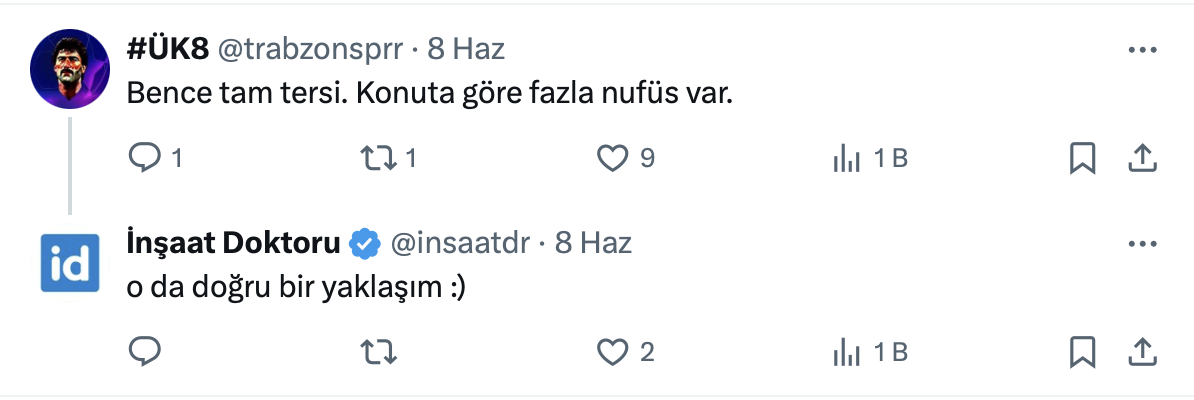
Task: Share İnşaat Doktoru's reply
Action: [1142, 351]
